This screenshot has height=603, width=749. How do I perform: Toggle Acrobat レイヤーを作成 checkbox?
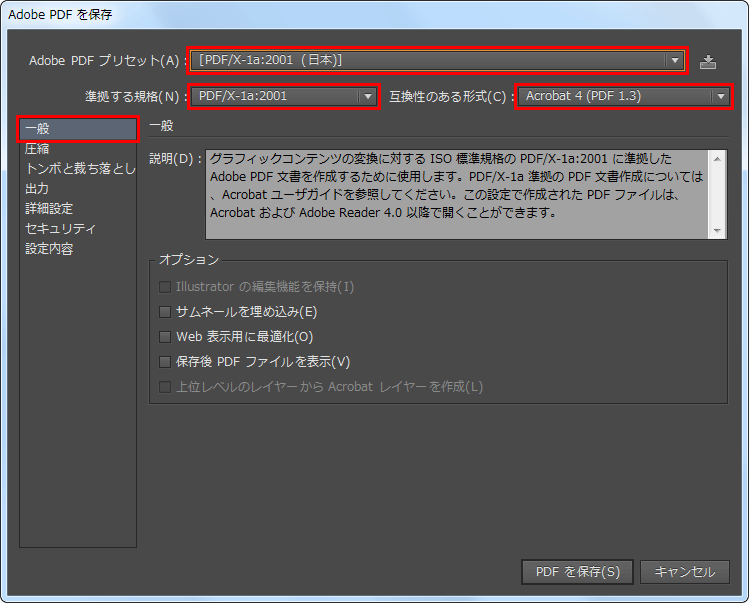(165, 387)
